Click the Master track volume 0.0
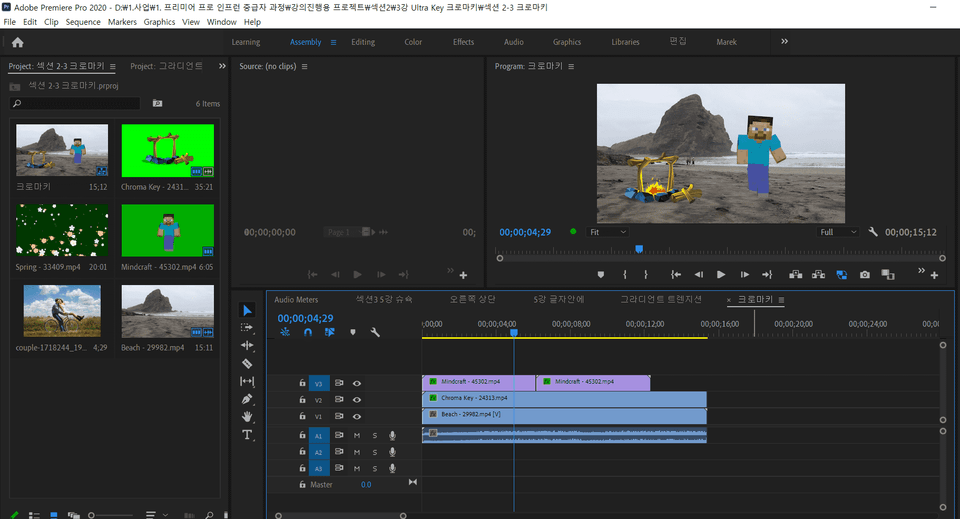This screenshot has height=519, width=960. [x=366, y=485]
